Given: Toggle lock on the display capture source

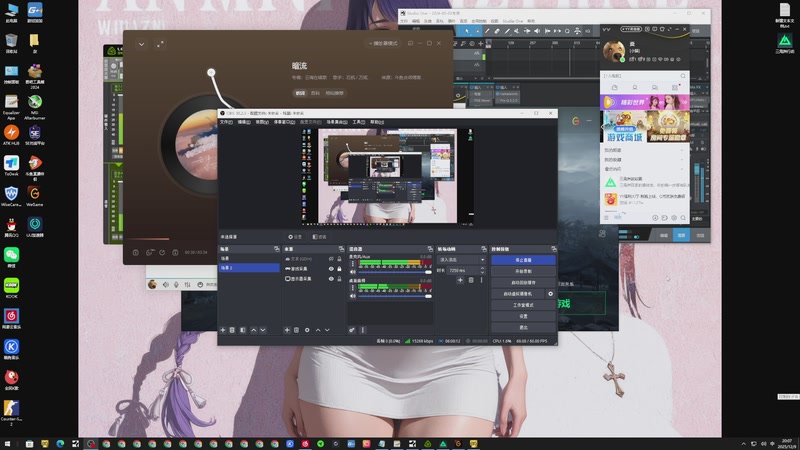Looking at the screenshot, I should 339,279.
